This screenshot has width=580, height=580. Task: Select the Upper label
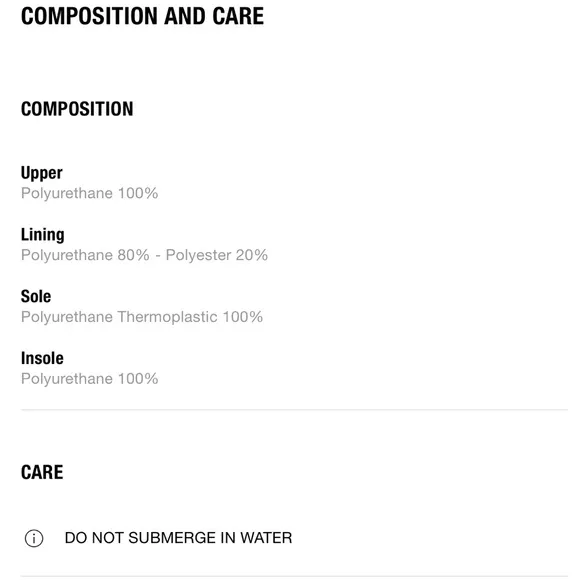click(41, 173)
